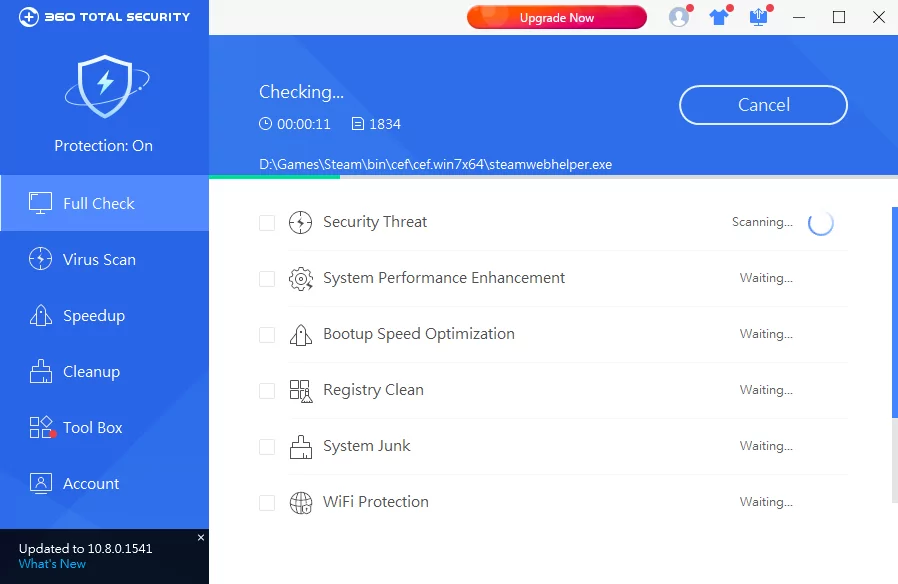Viewport: 898px width, 584px height.
Task: Click the Bootup Speed Optimization label
Action: point(419,334)
